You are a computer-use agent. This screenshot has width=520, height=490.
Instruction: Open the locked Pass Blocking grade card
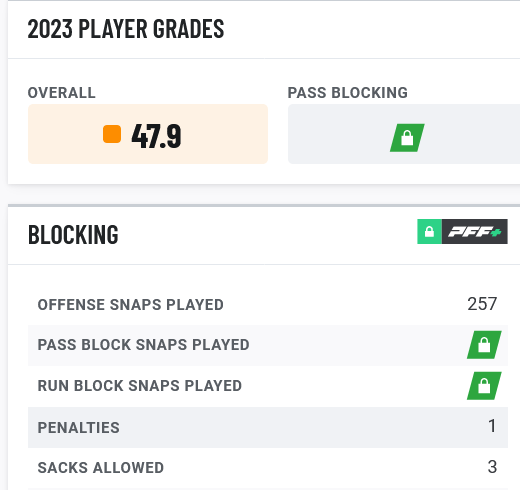404,134
